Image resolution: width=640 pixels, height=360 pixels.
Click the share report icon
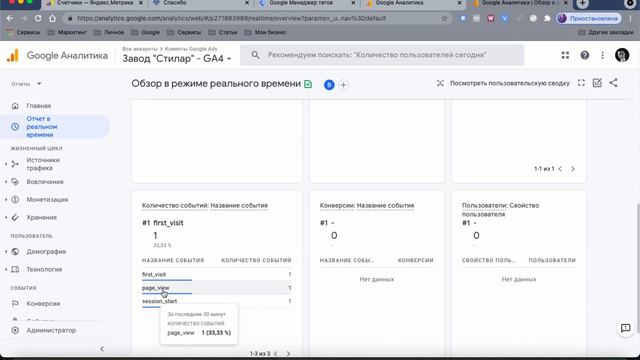click(613, 83)
